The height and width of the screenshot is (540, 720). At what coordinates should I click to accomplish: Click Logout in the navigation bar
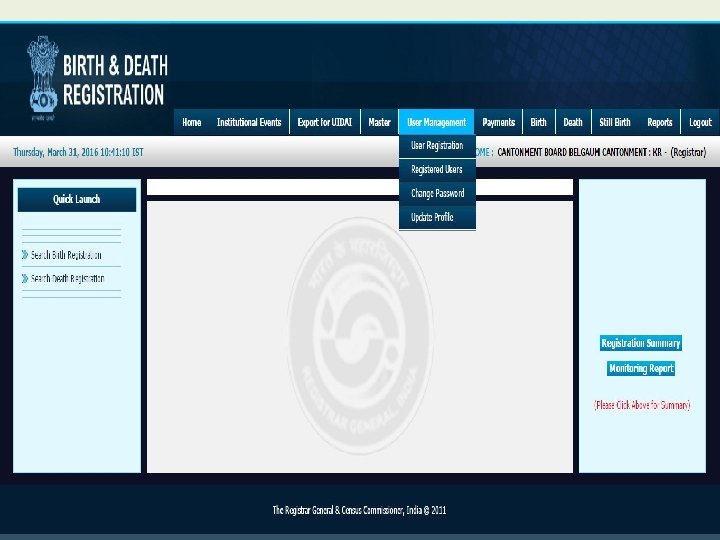pyautogui.click(x=700, y=122)
